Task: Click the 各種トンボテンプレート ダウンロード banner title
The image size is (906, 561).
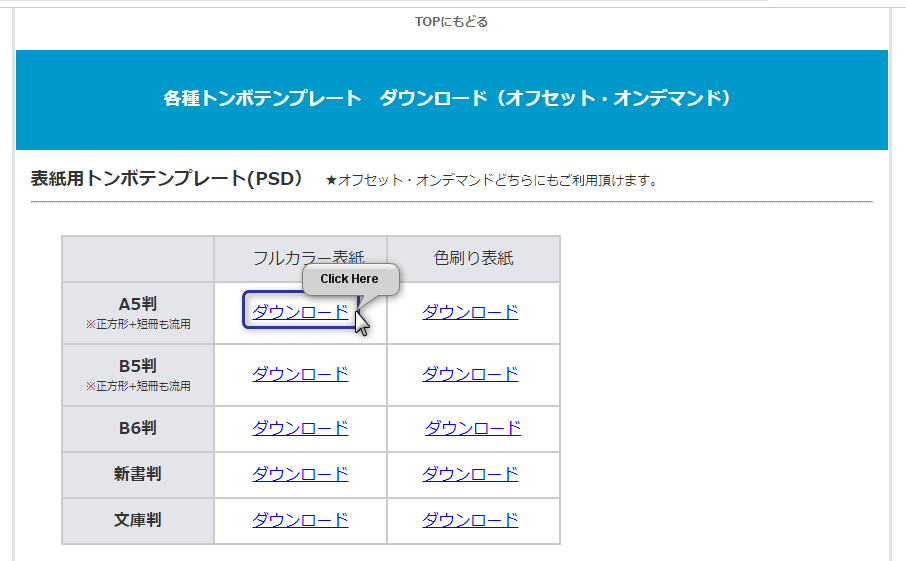Action: pos(448,98)
